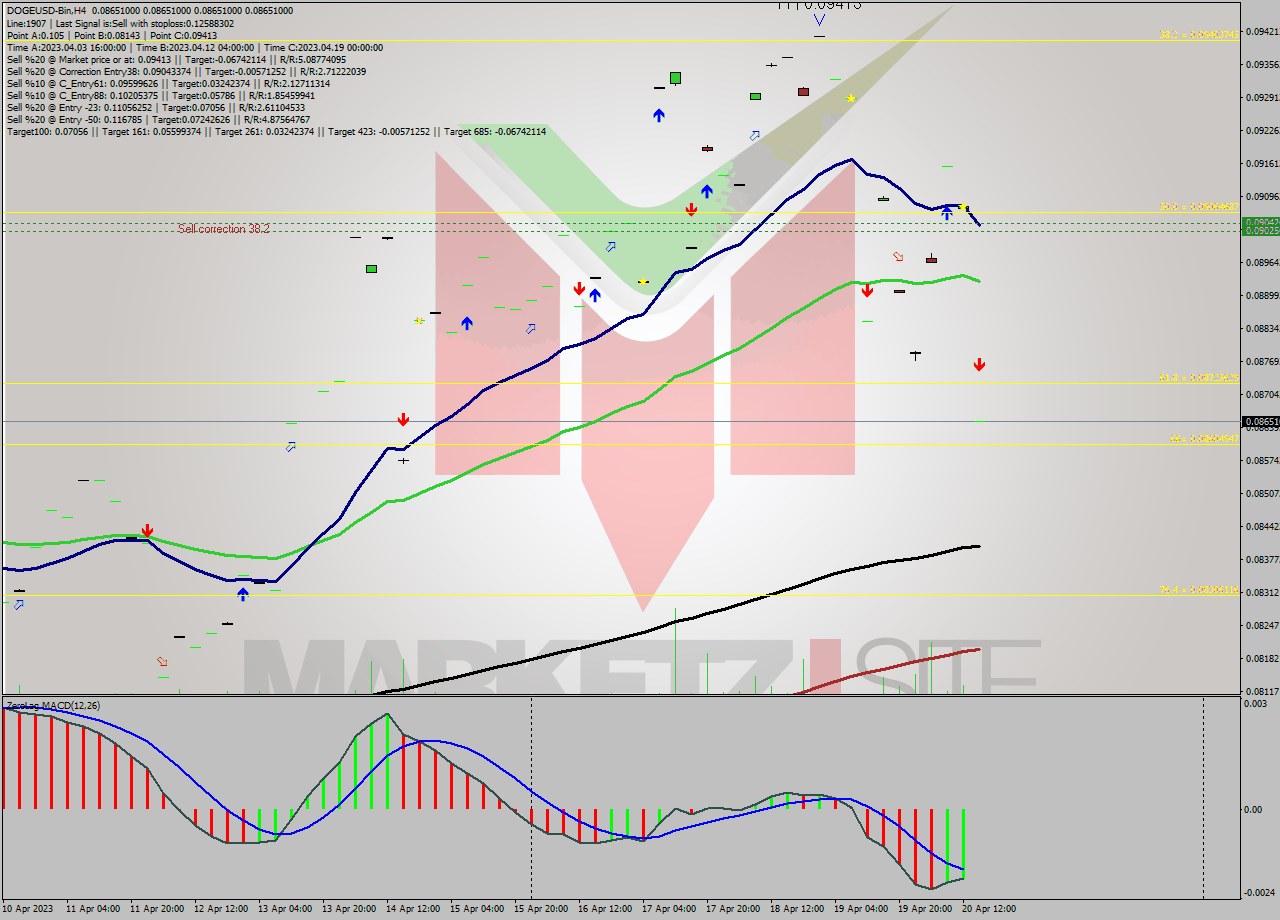This screenshot has width=1280, height=920.
Task: Select the 61.8 Fibonacci level label
Action: tap(1198, 377)
